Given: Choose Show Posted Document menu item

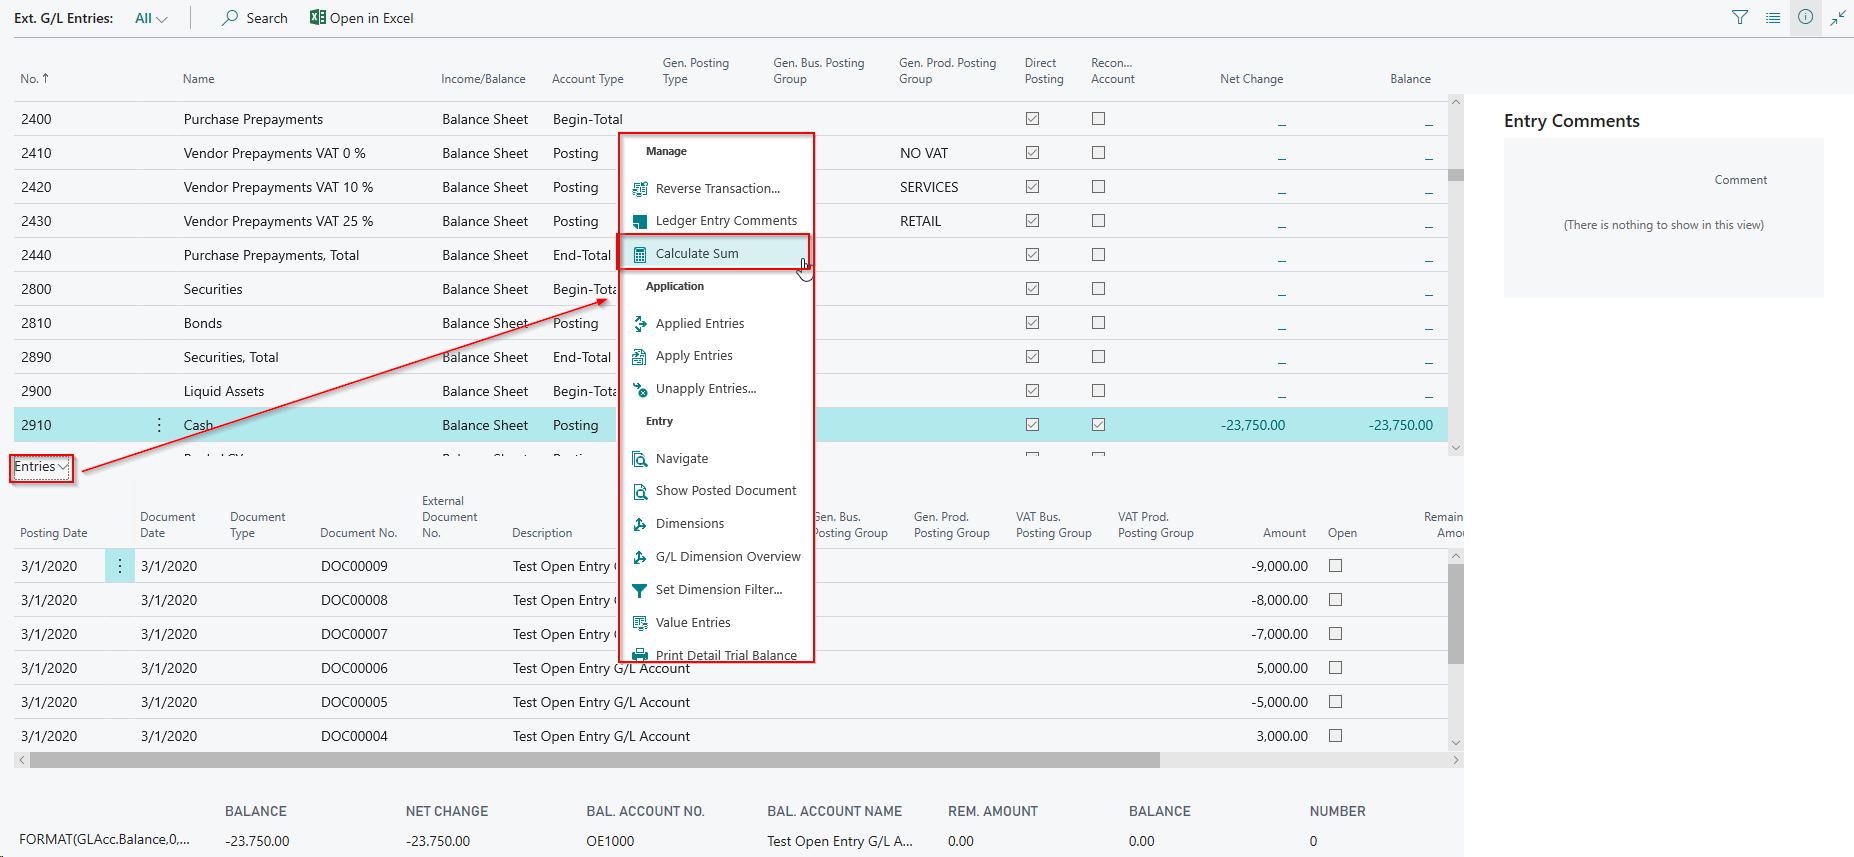Looking at the screenshot, I should [725, 491].
